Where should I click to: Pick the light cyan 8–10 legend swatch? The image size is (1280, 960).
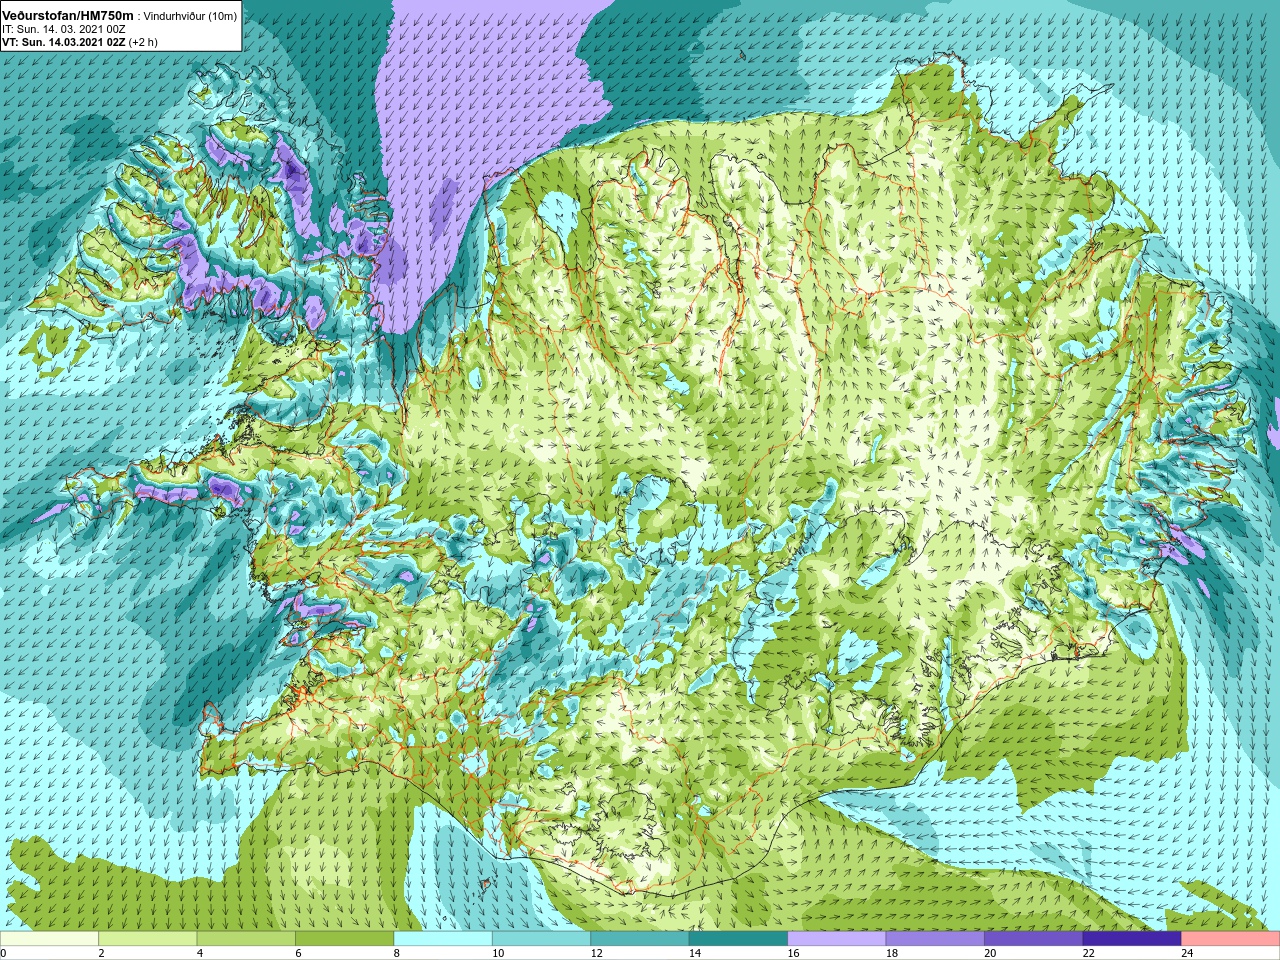443,939
